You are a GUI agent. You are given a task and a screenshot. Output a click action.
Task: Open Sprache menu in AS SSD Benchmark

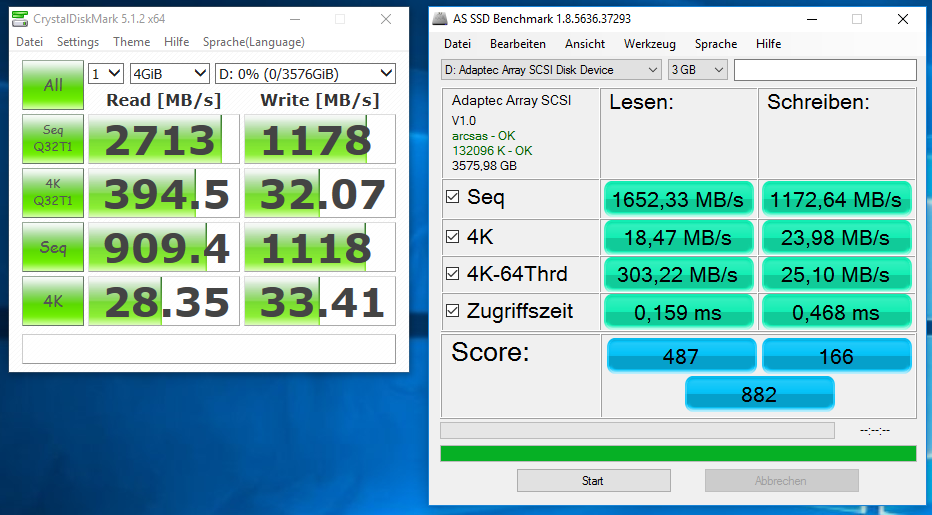716,43
